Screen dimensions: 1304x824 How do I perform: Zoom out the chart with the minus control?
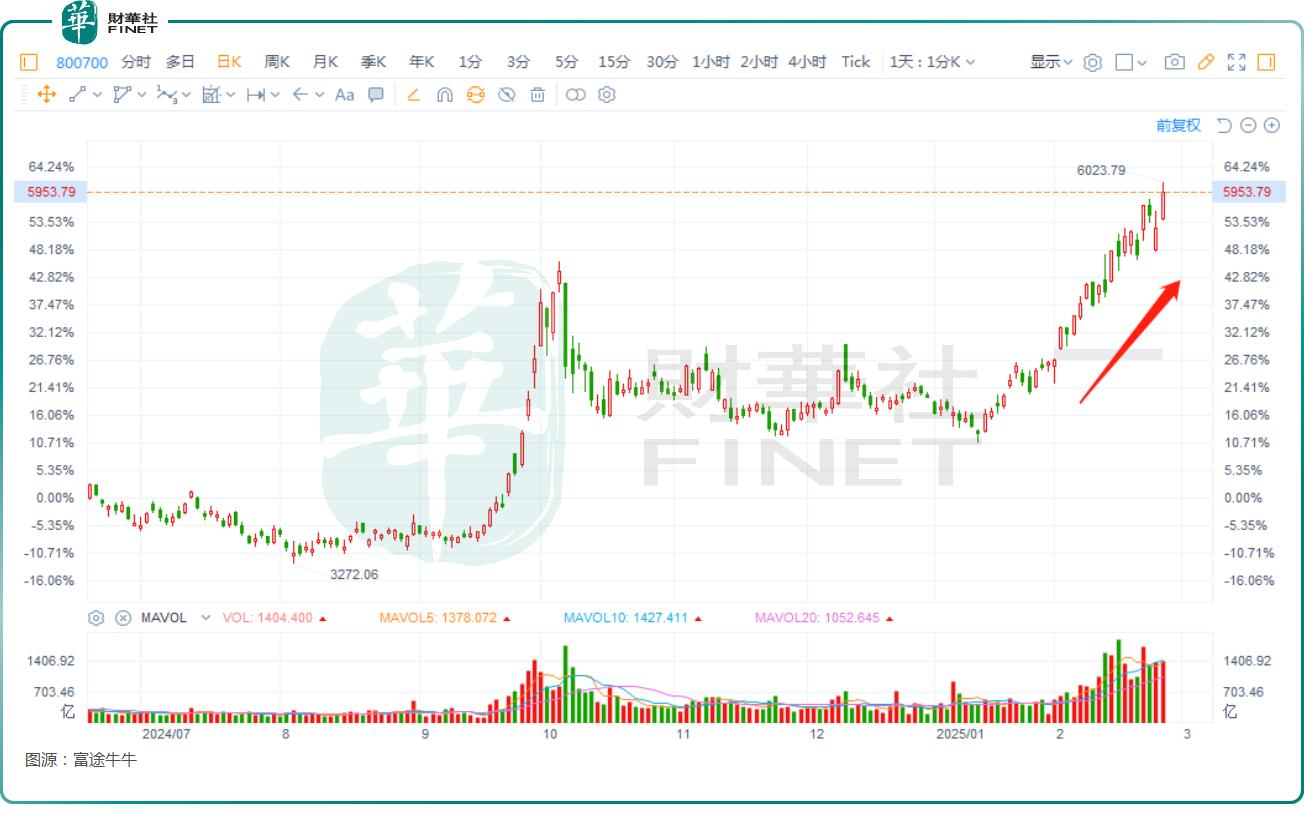(1247, 125)
